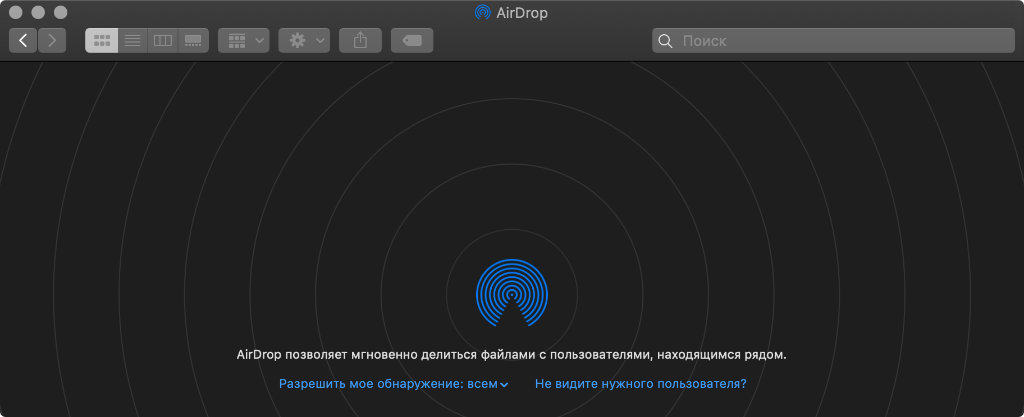
Task: Go back with the left arrow button
Action: (23, 40)
